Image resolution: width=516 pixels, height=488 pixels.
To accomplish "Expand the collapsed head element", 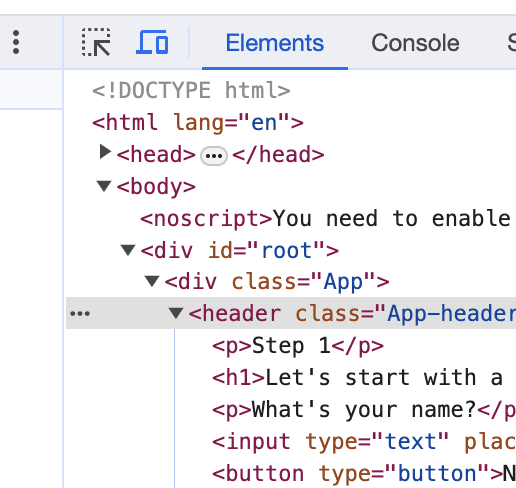I will (105, 152).
